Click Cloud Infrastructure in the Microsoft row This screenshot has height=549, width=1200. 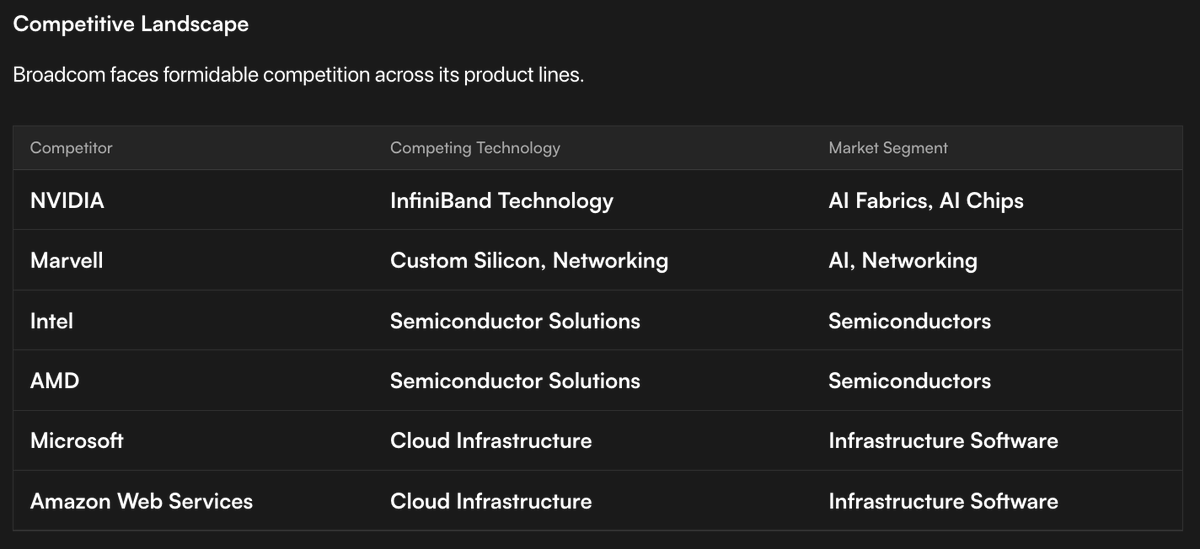[491, 441]
